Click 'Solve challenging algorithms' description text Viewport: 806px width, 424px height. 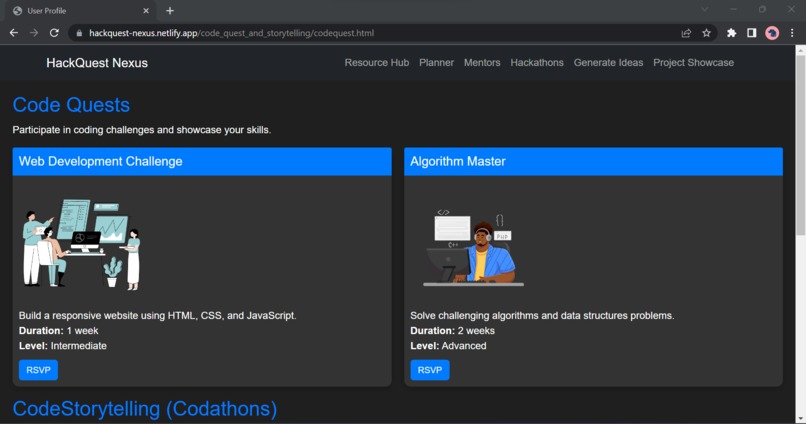click(542, 316)
